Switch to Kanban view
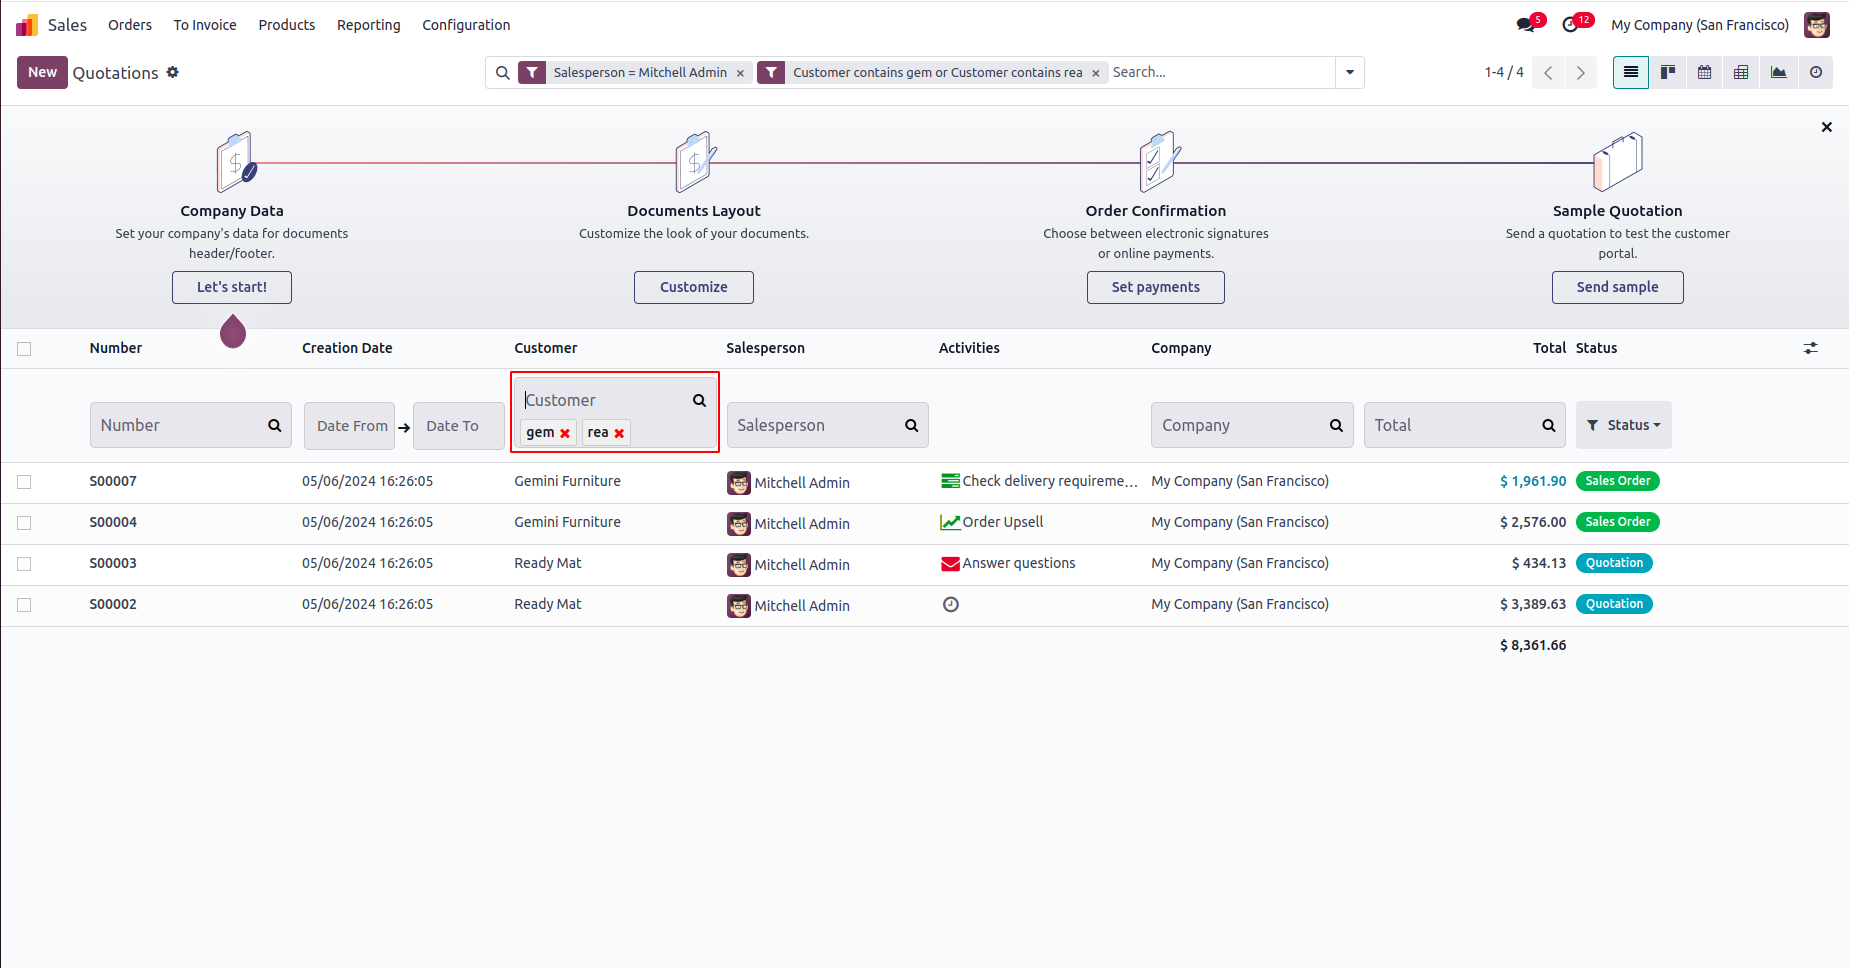 coord(1667,72)
